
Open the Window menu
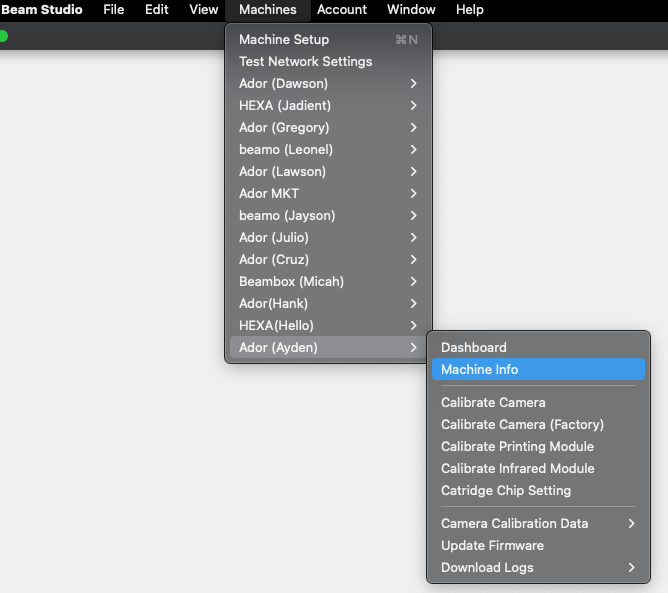click(x=411, y=9)
